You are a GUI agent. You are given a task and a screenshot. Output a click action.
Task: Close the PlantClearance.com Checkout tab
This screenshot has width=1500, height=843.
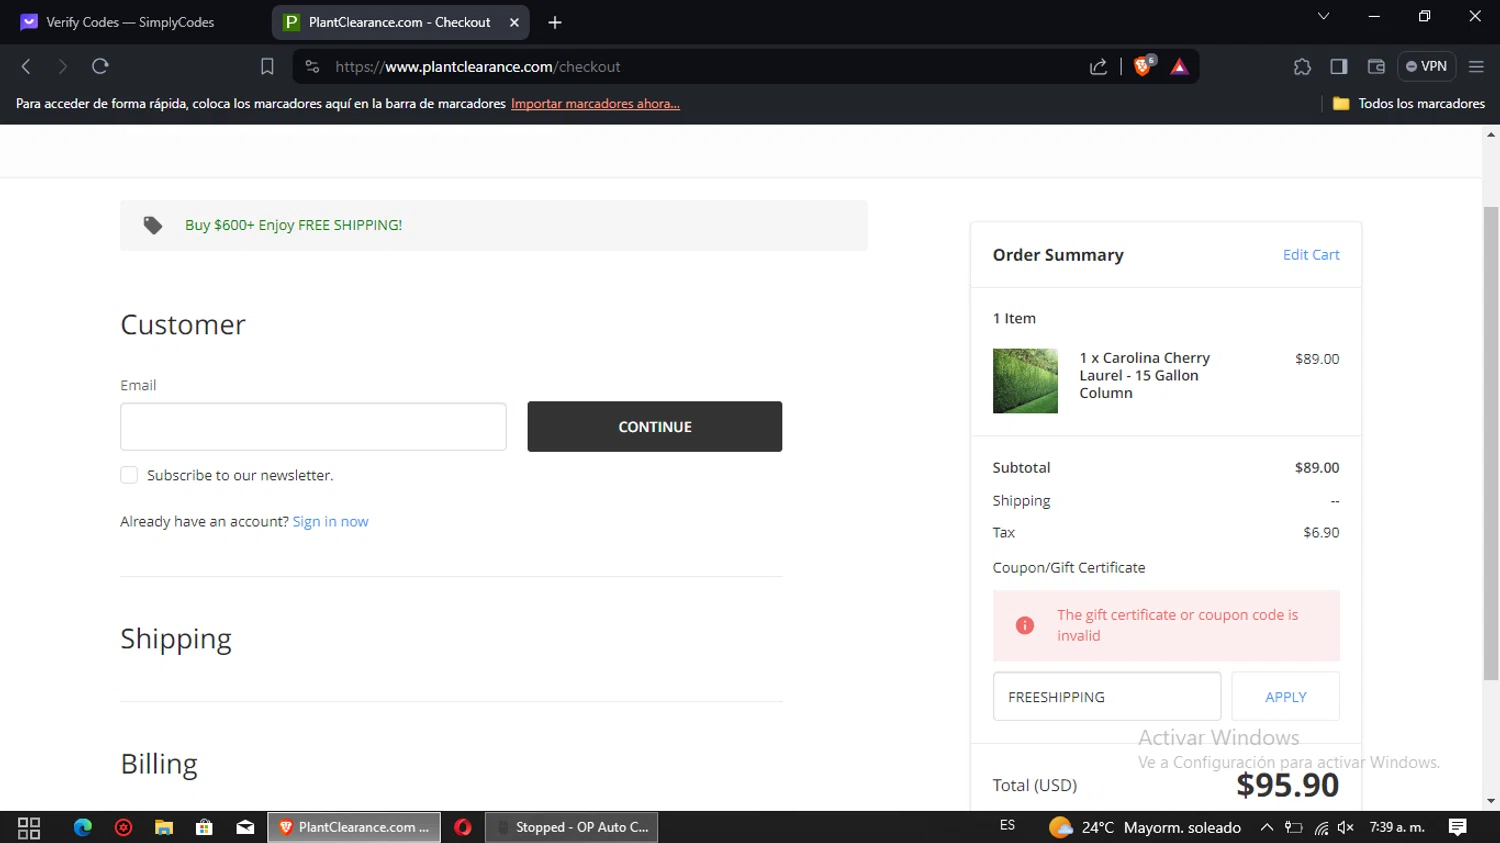point(514,22)
